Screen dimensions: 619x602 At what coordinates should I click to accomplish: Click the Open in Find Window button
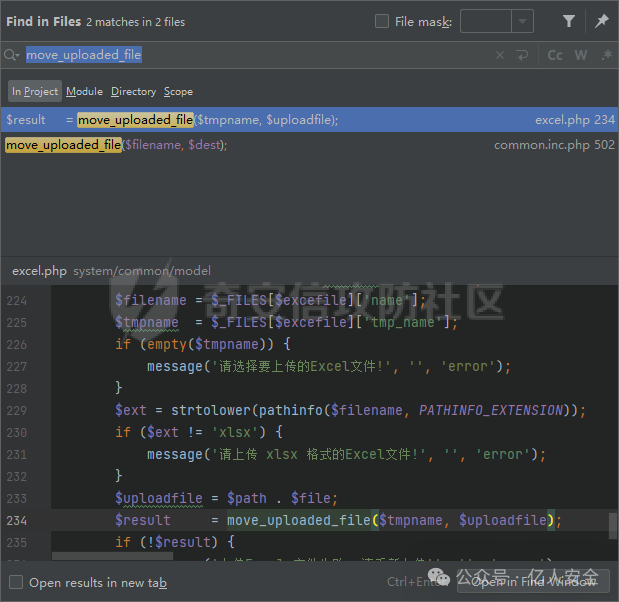pyautogui.click(x=533, y=582)
